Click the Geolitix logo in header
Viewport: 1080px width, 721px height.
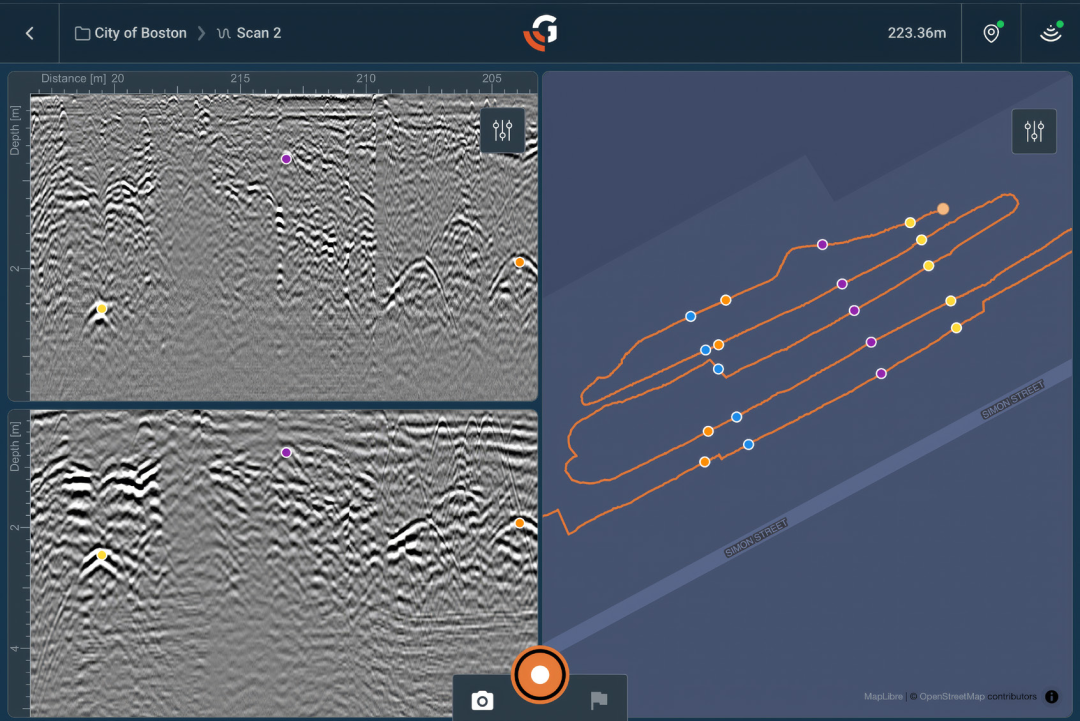(541, 32)
